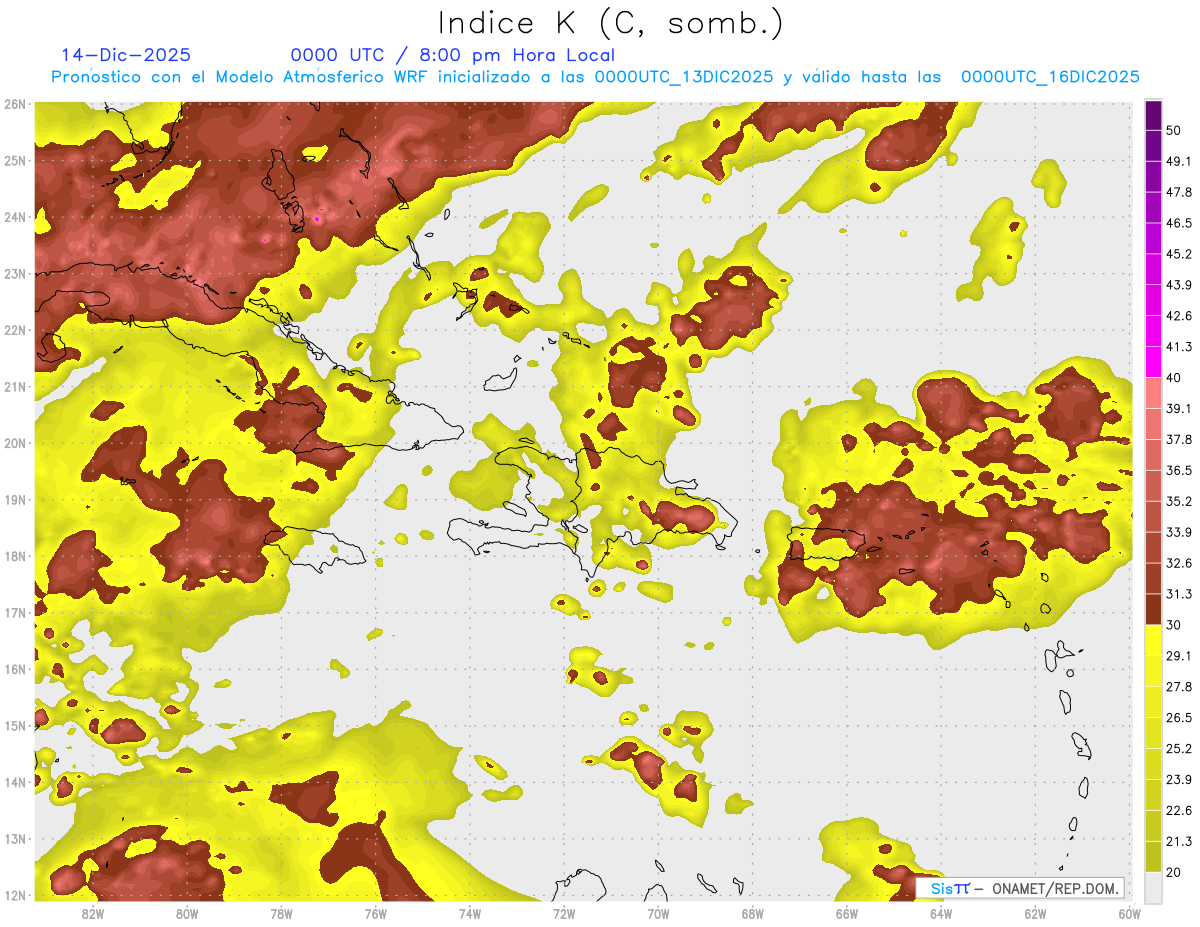This screenshot has height=927, width=1200.
Task: Click the '41.3' colorbar value
Action: [x=1179, y=348]
